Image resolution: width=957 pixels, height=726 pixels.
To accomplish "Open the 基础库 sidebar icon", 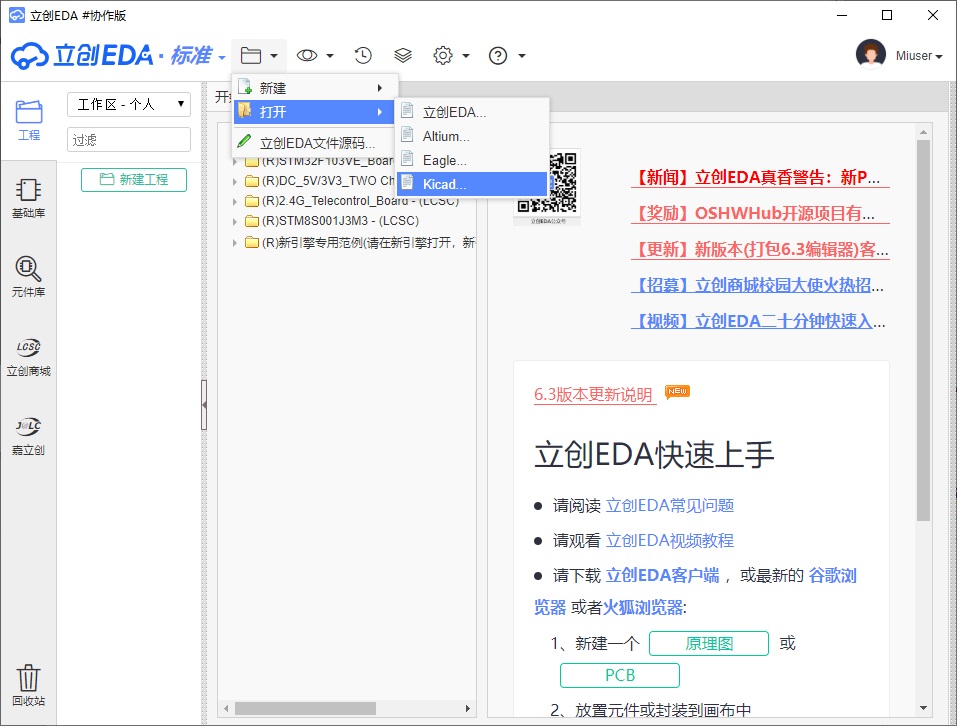I will 29,198.
